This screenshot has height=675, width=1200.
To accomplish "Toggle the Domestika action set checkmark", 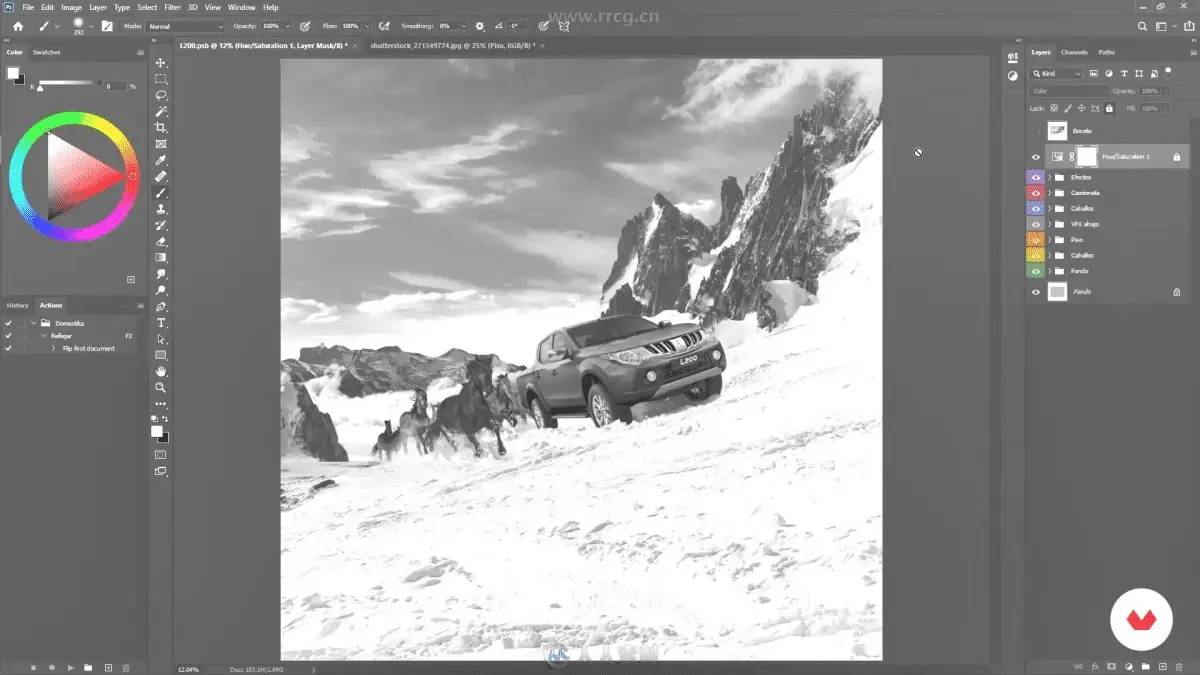I will point(8,323).
